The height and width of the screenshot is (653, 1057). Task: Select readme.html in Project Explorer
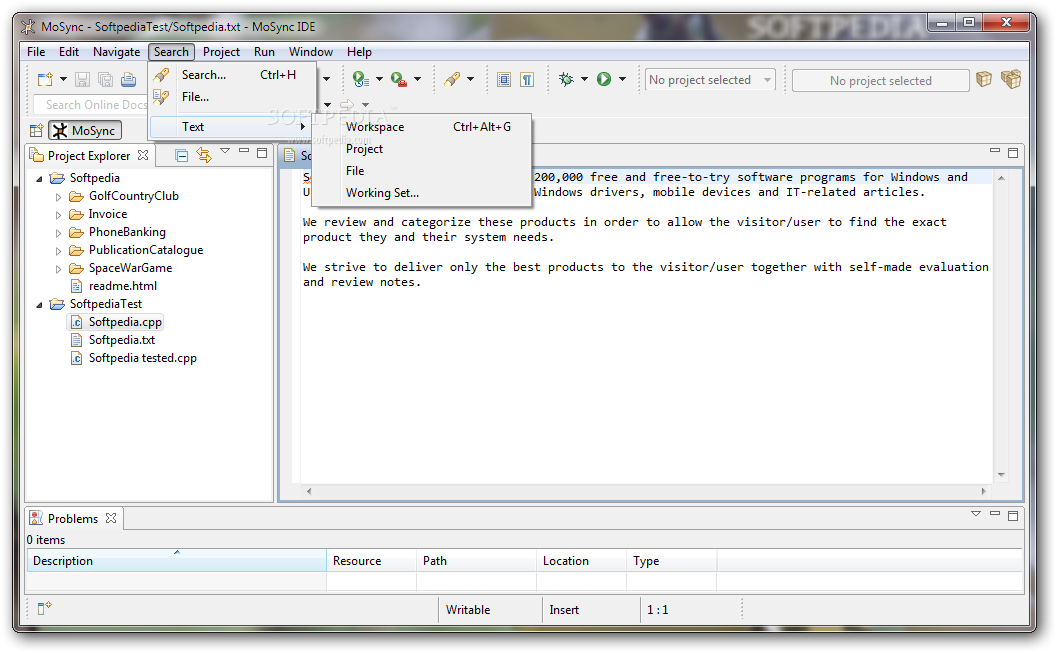point(123,286)
